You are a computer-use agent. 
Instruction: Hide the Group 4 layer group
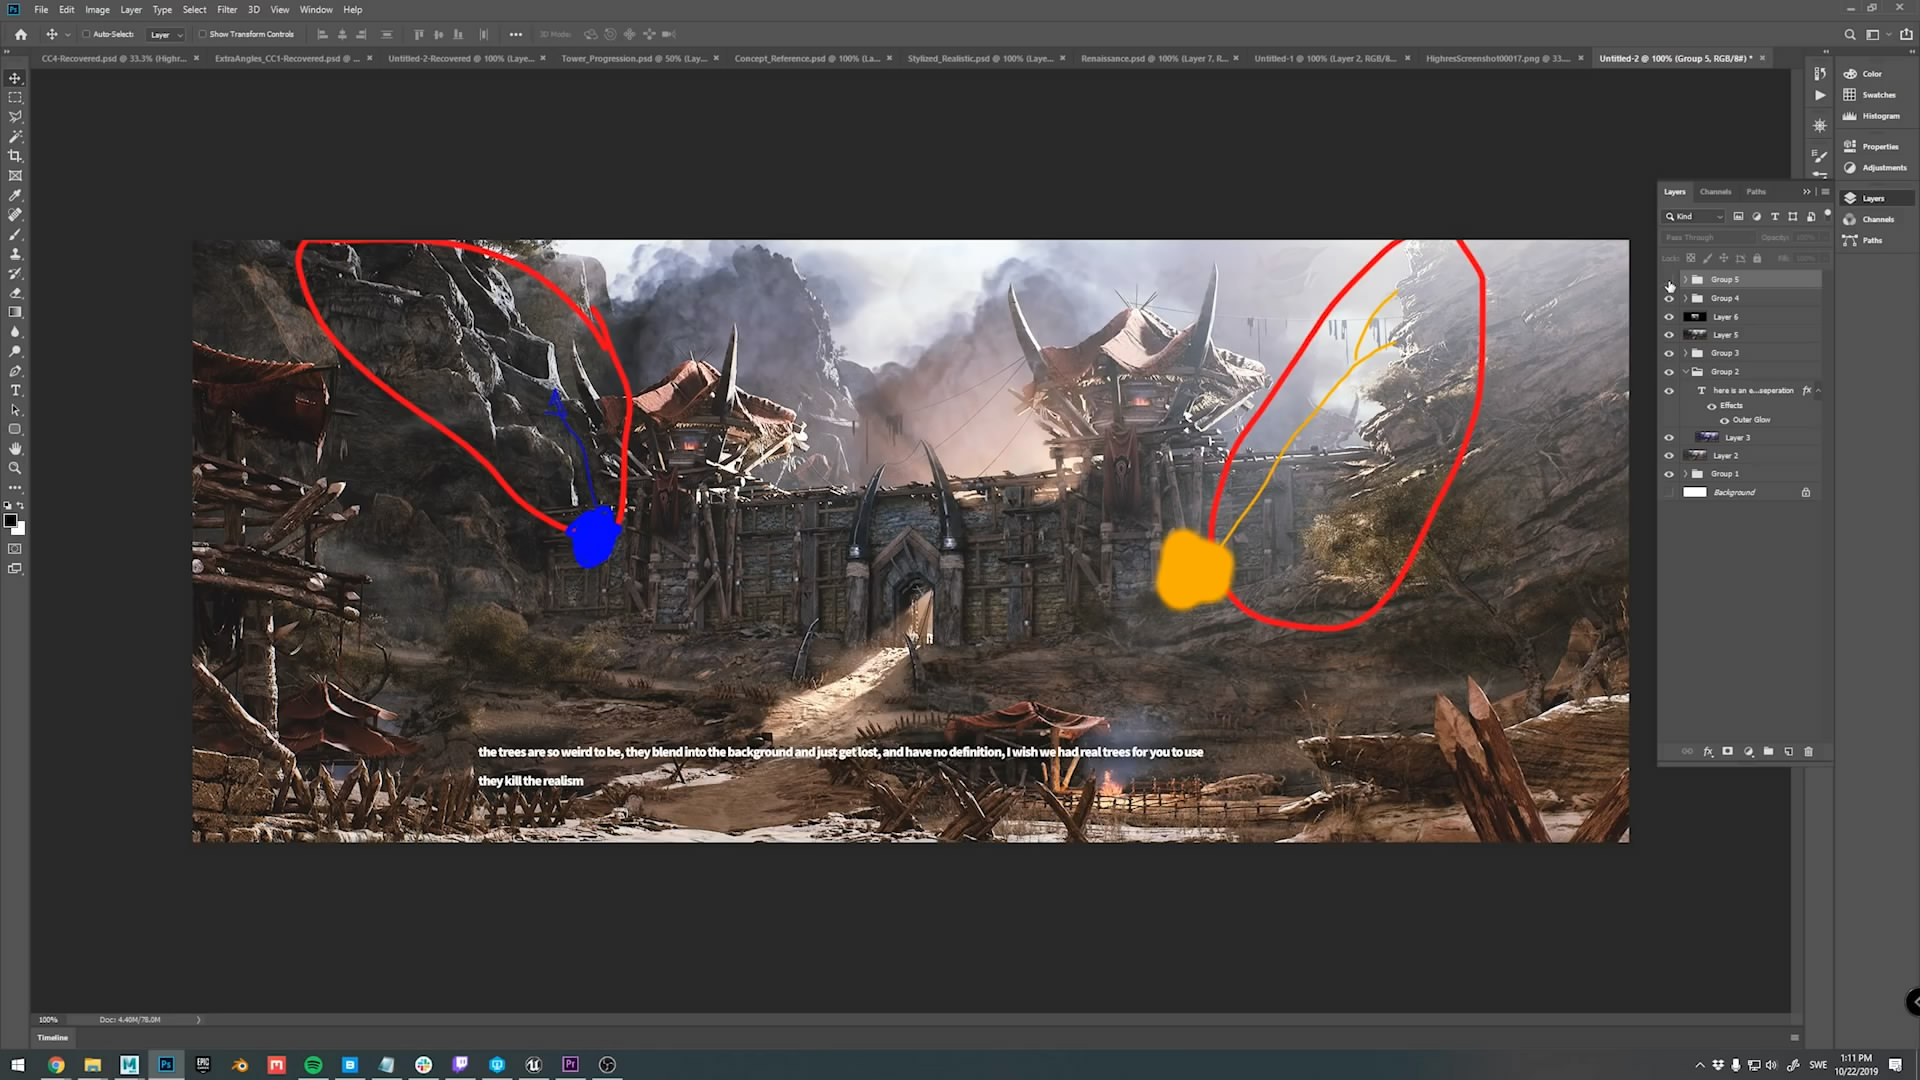point(1669,298)
